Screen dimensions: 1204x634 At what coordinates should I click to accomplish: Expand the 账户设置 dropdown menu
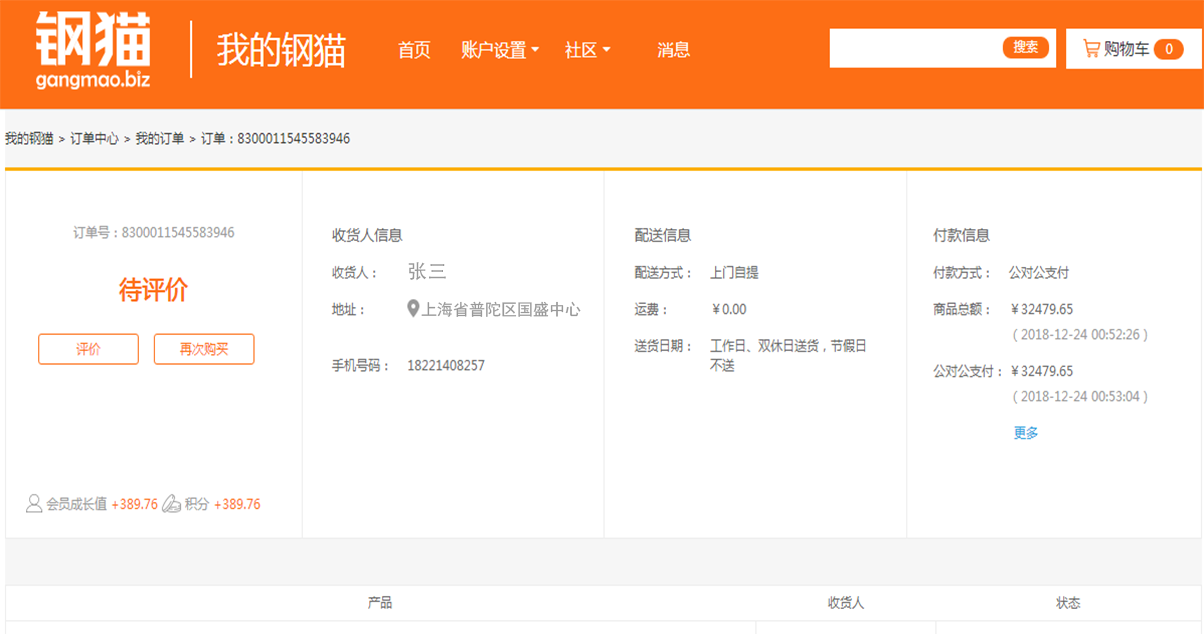pos(500,50)
